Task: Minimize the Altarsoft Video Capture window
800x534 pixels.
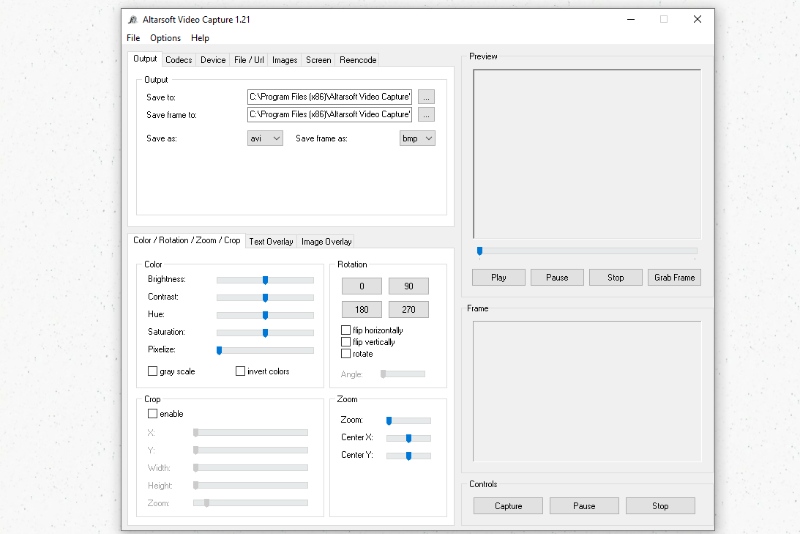Action: pyautogui.click(x=631, y=19)
